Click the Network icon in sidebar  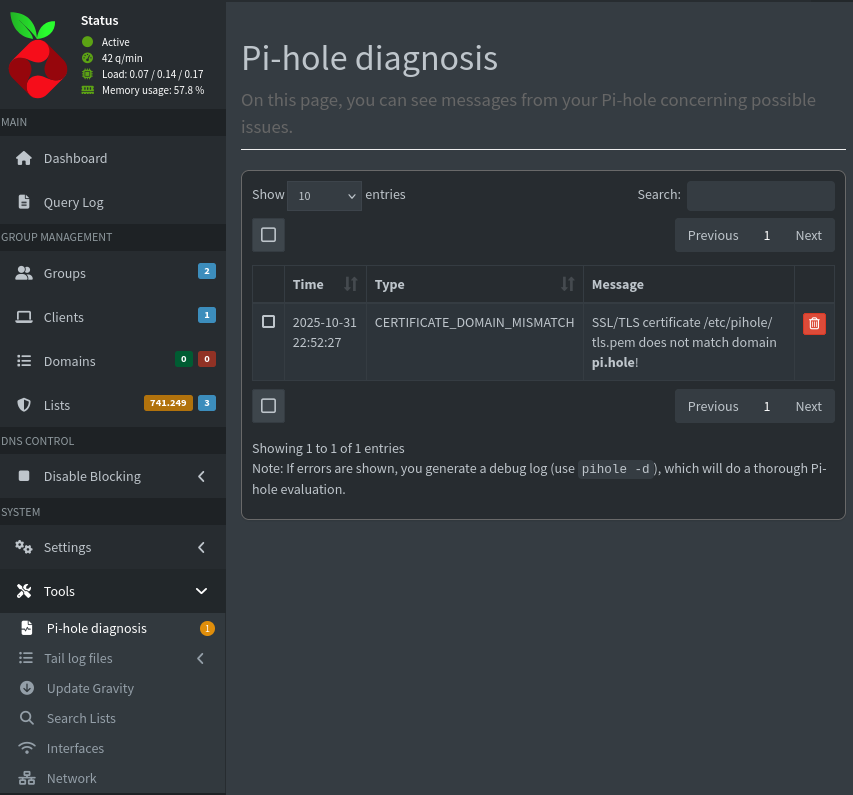27,778
